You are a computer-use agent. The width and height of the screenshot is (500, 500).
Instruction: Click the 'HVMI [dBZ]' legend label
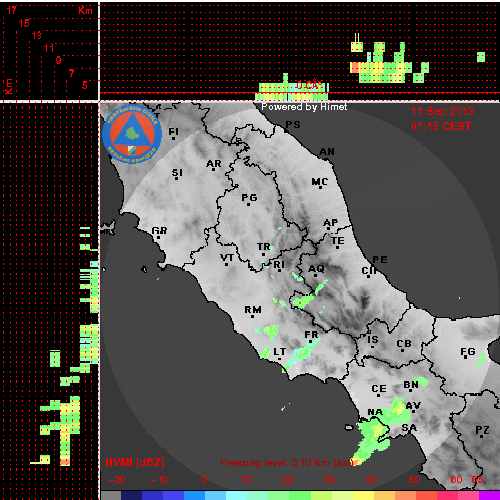pyautogui.click(x=135, y=462)
